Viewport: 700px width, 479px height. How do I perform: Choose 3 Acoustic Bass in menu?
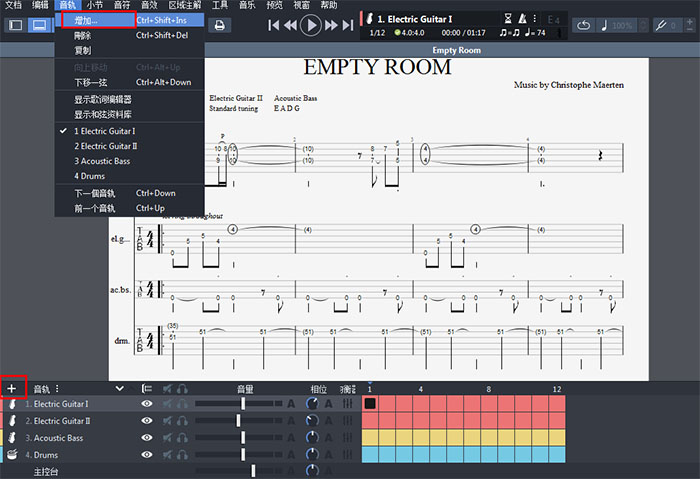coord(102,161)
